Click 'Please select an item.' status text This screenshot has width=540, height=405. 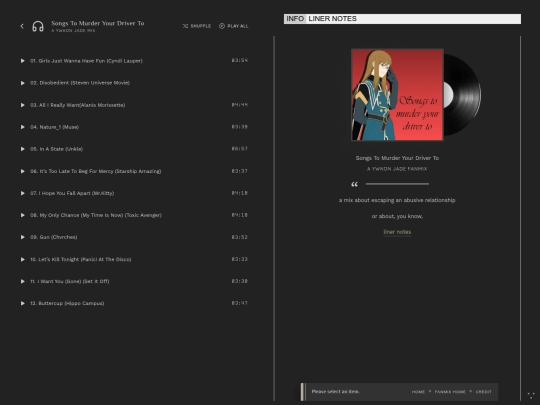[335, 392]
